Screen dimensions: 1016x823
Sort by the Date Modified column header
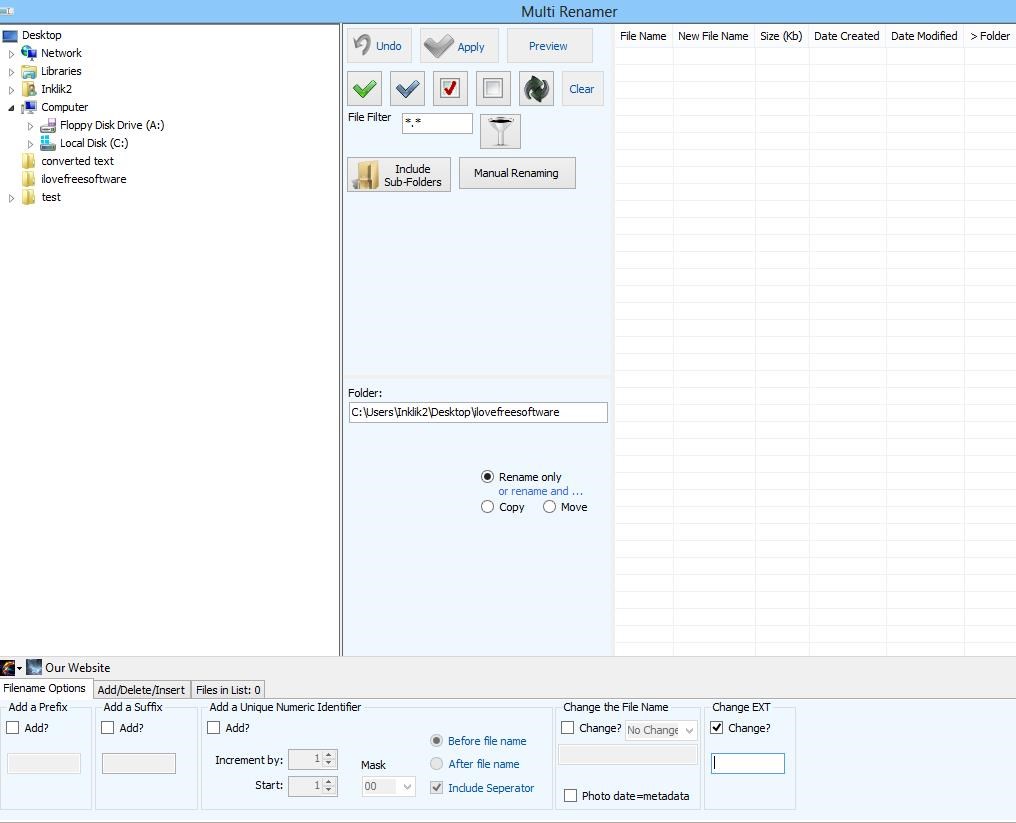tap(924, 36)
